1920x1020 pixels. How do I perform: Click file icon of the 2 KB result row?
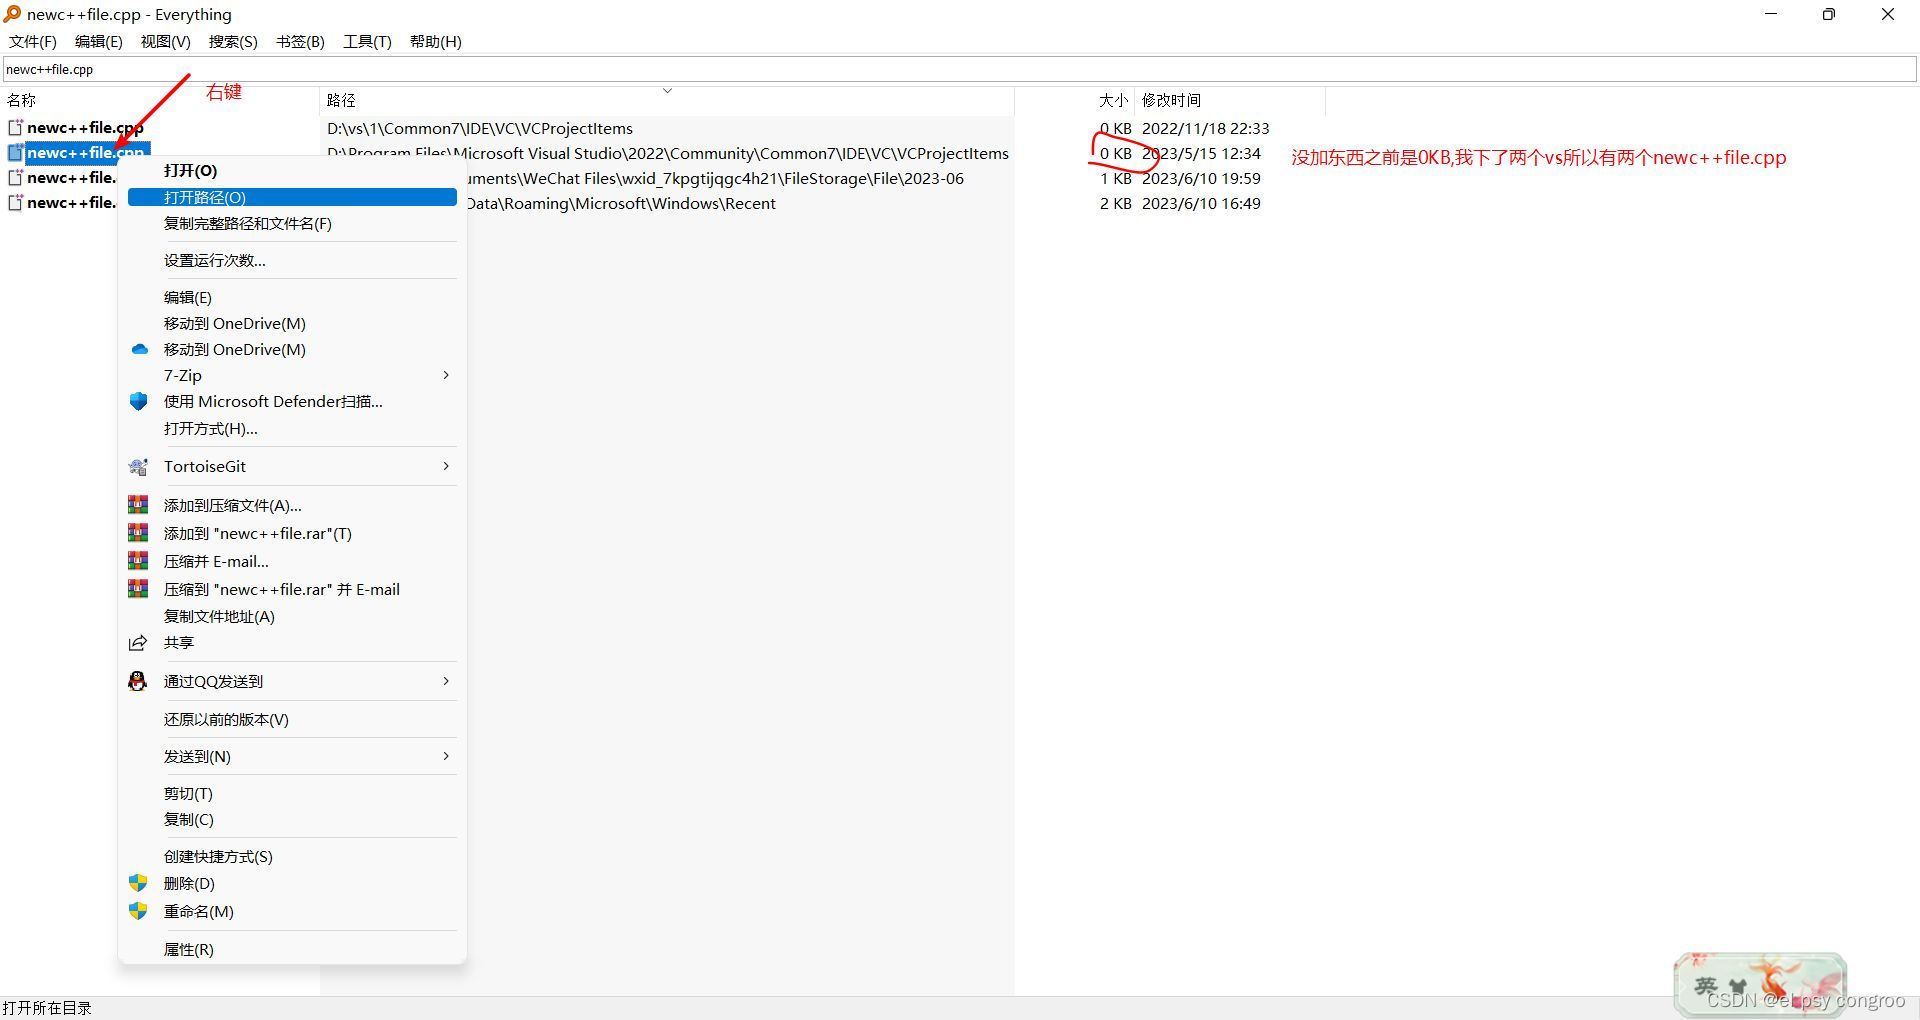pyautogui.click(x=15, y=202)
